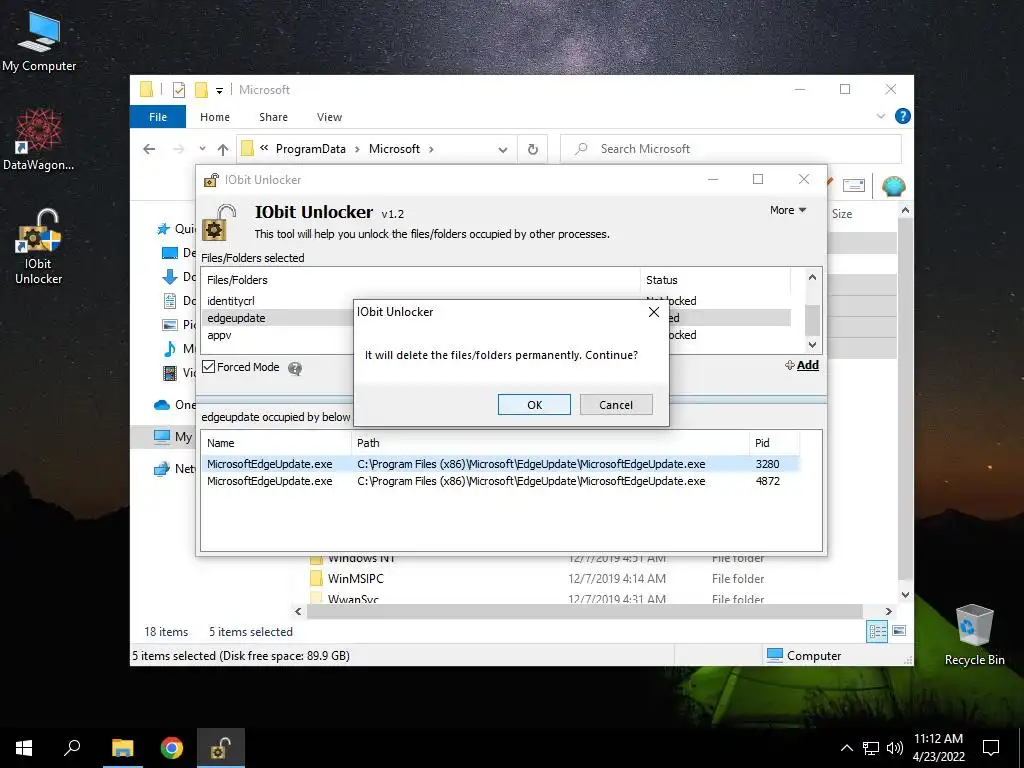Viewport: 1024px width, 768px height.
Task: Close the delete confirmation dialog
Action: 654,312
